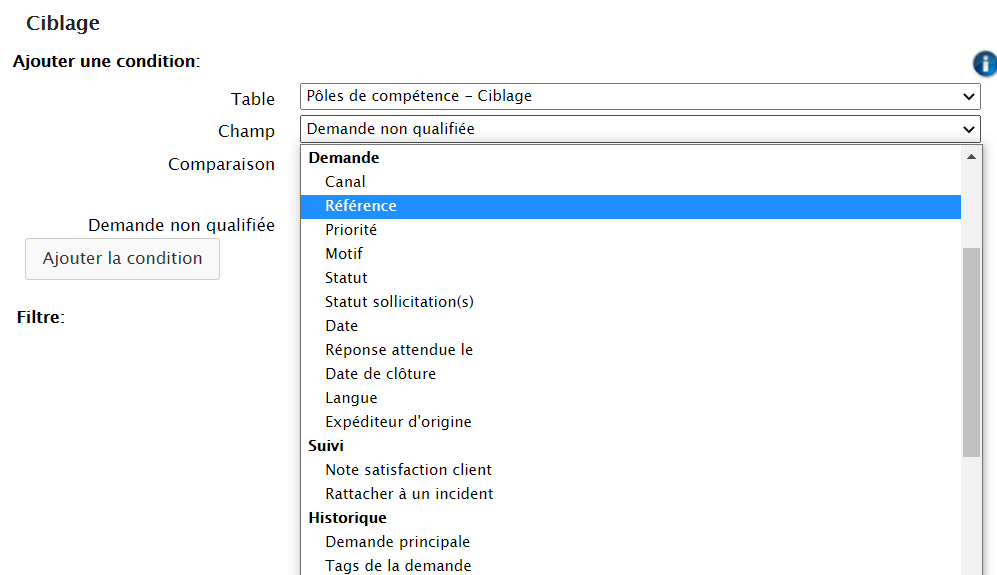Choose Réponse attendue le option
Image resolution: width=997 pixels, height=575 pixels.
coord(399,350)
